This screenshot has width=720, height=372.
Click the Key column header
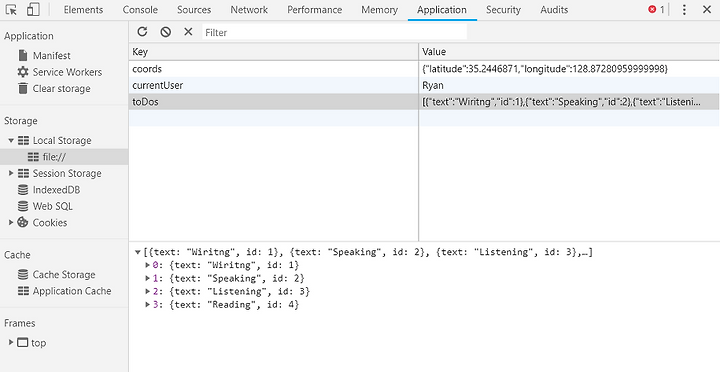coord(274,52)
